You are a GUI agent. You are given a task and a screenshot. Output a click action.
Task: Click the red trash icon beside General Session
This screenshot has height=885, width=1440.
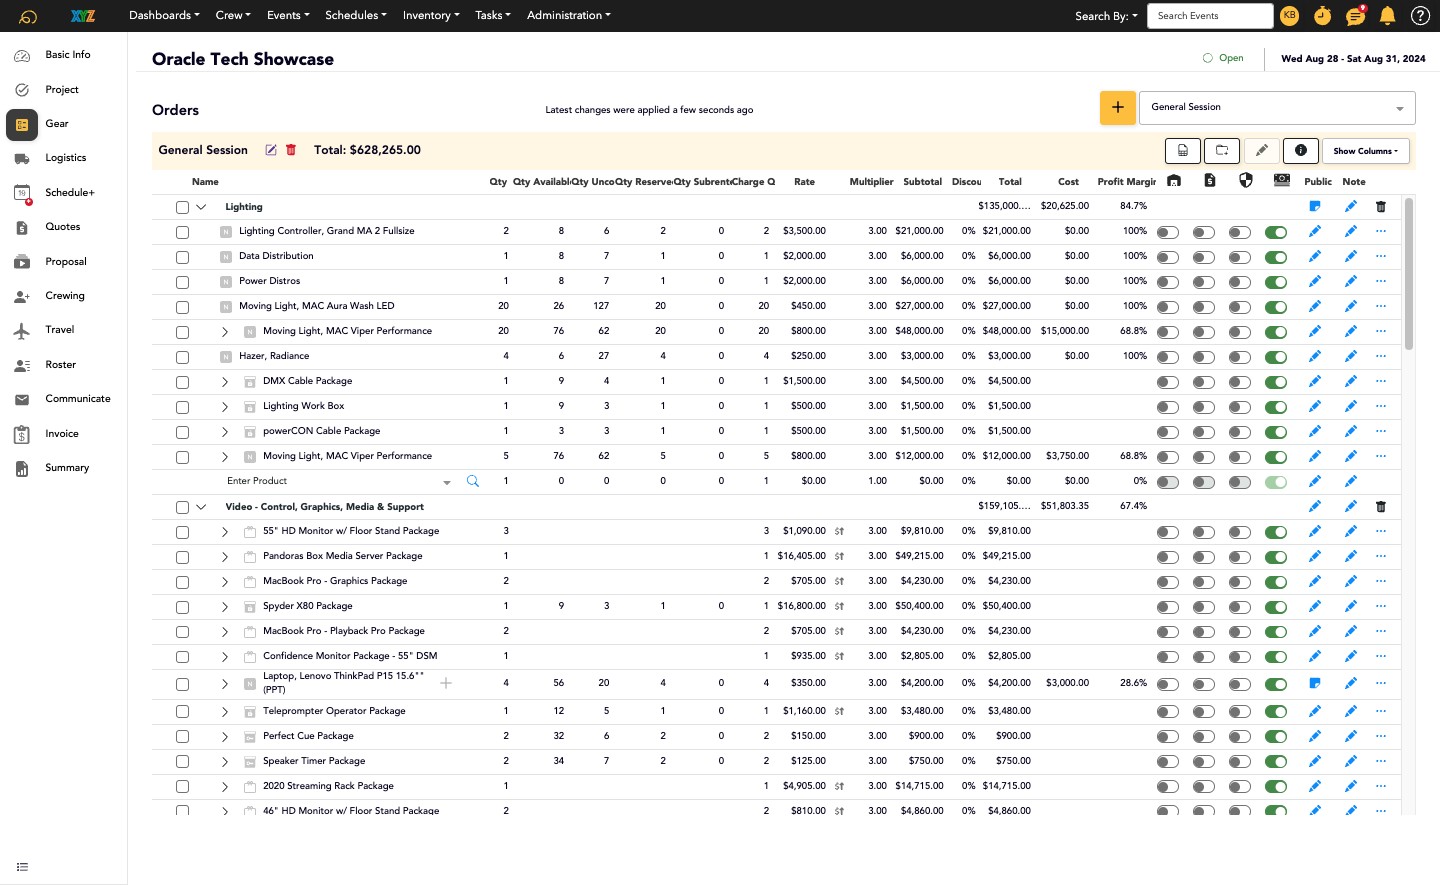(291, 150)
